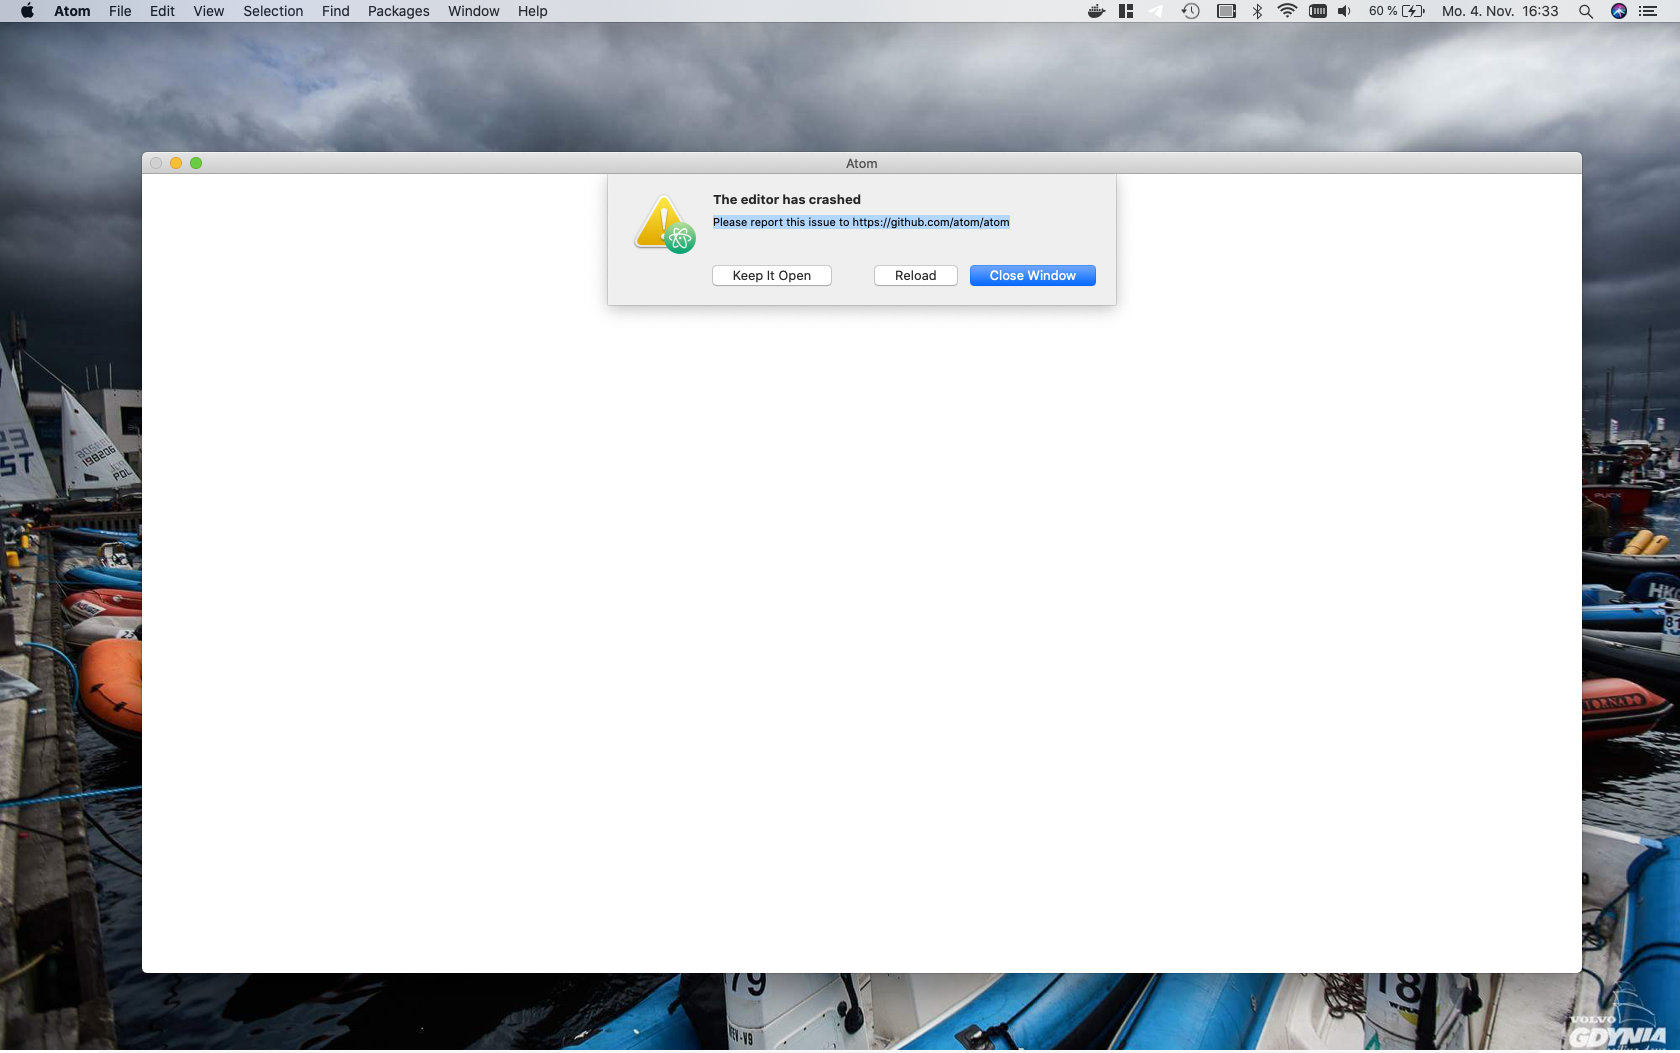
Task: Zoom the Atom window with green button
Action: [x=196, y=163]
